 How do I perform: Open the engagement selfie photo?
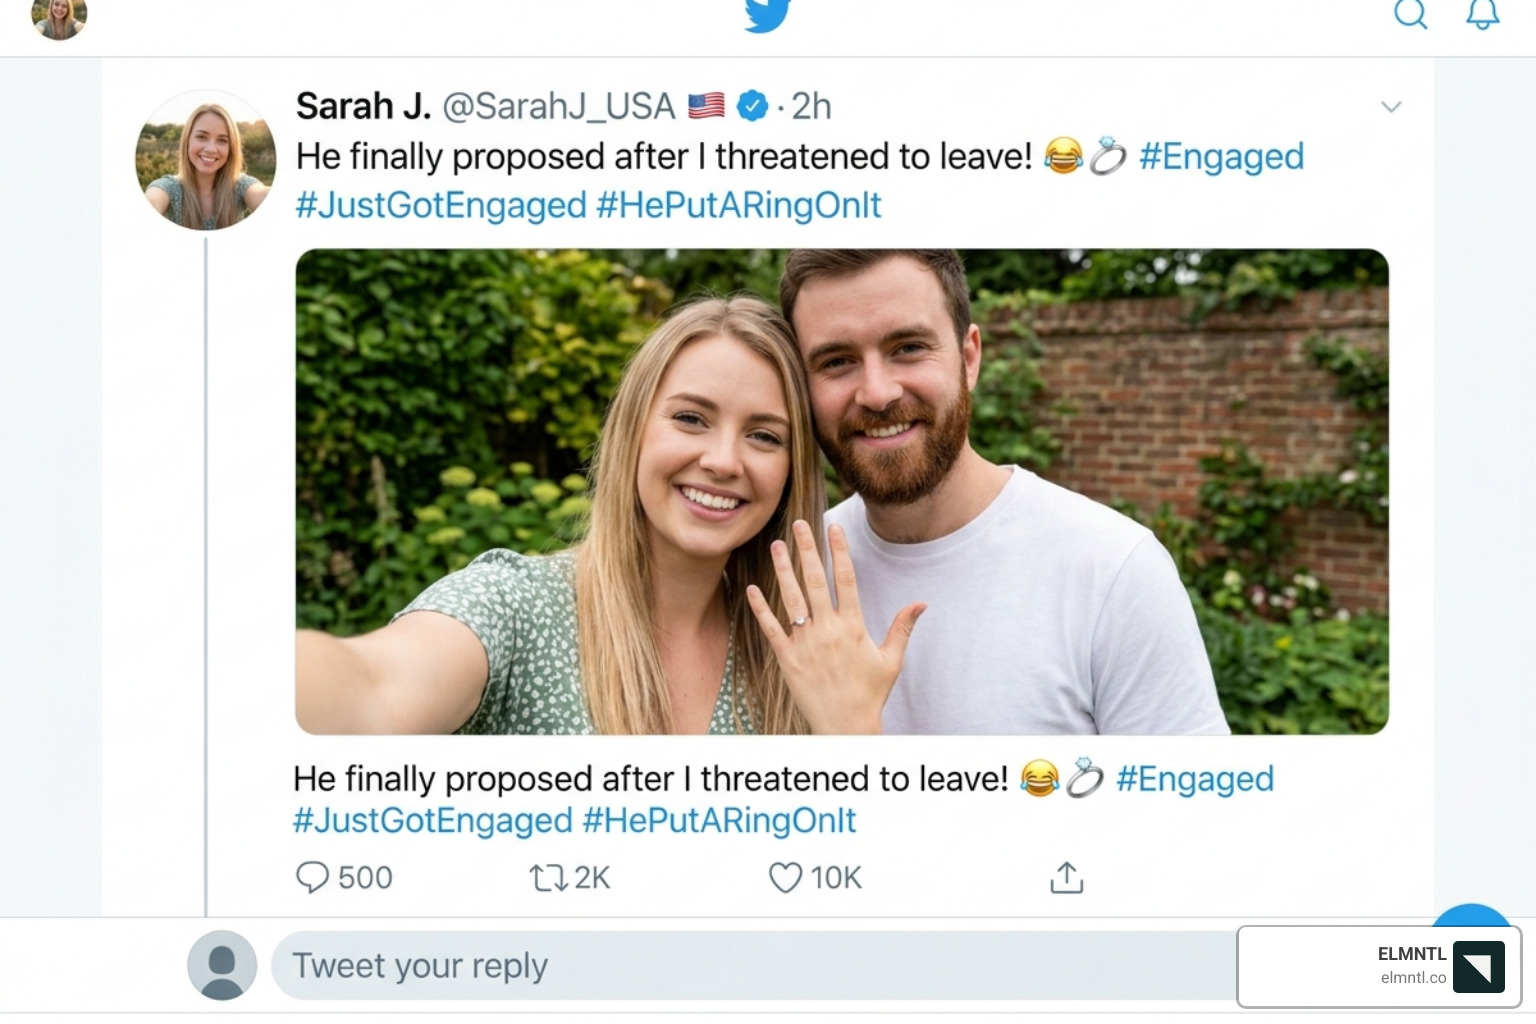(841, 491)
